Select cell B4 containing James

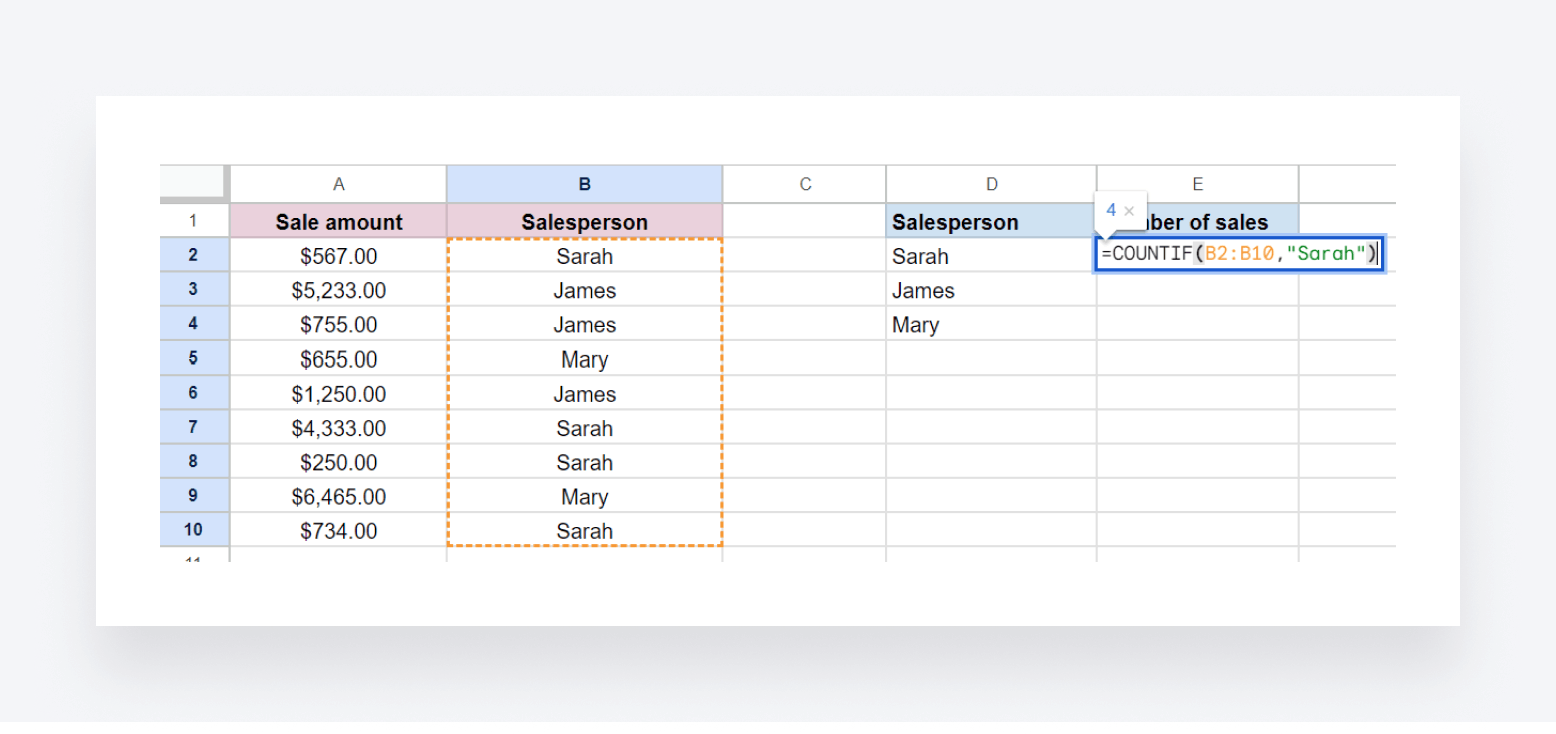tap(585, 324)
